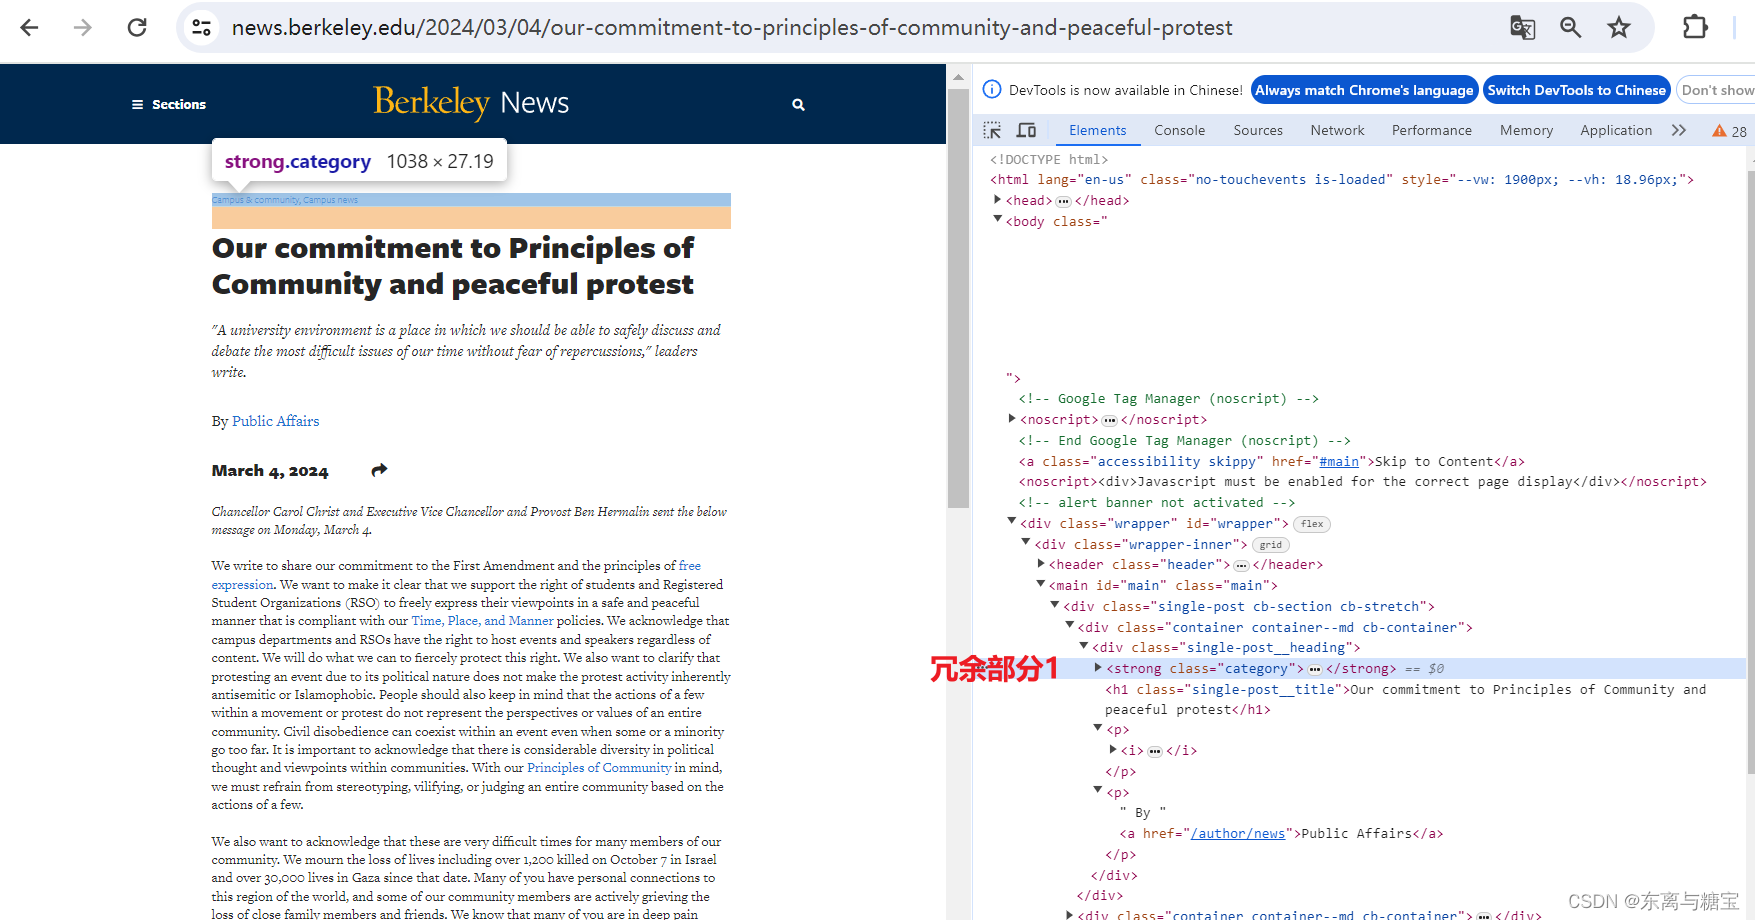Collapse main id main node
Screen dimensions: 1755x920
pos(1041,584)
